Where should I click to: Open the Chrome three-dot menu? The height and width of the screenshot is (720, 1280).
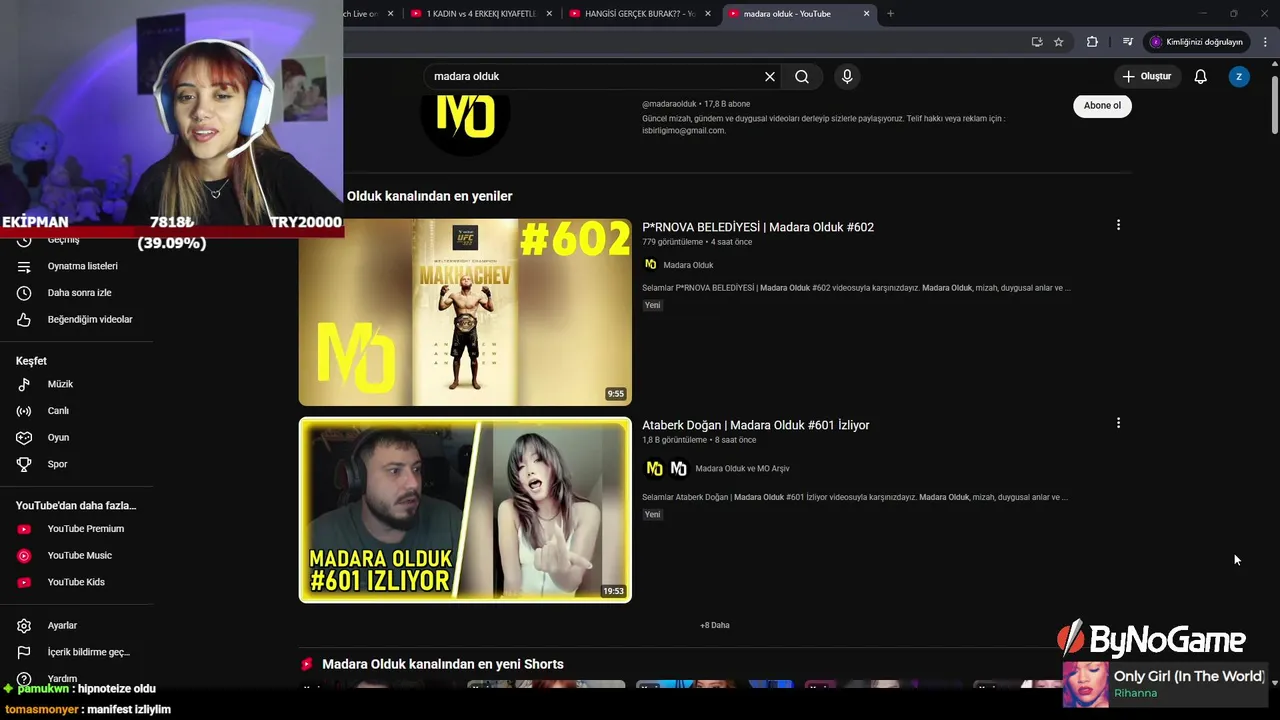(1265, 42)
